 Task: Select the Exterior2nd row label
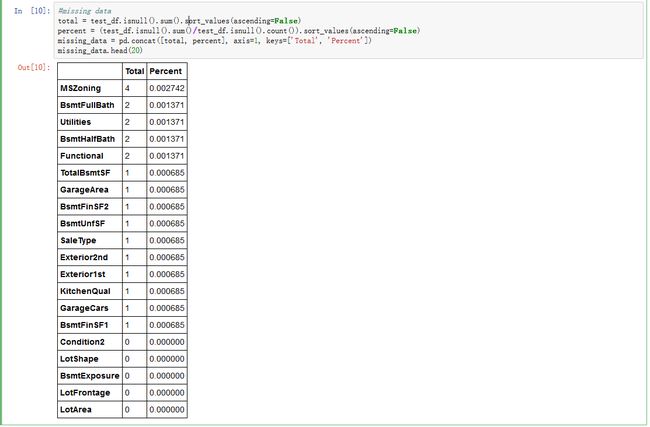tap(84, 257)
